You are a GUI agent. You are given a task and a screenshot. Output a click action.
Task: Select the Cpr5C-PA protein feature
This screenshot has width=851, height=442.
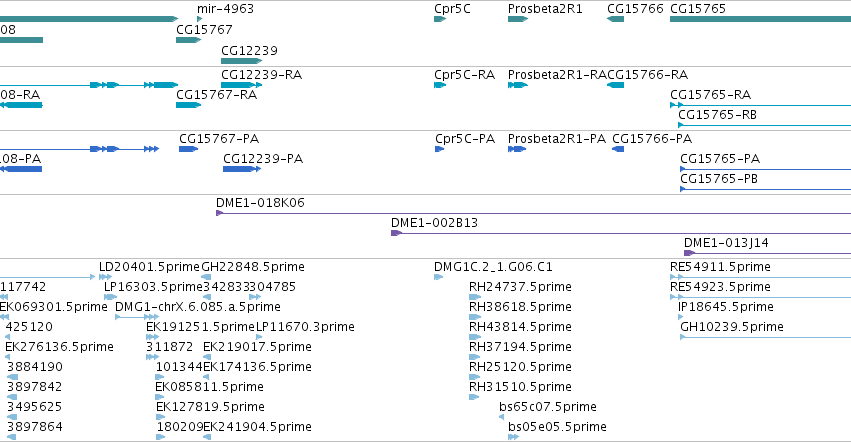point(439,148)
